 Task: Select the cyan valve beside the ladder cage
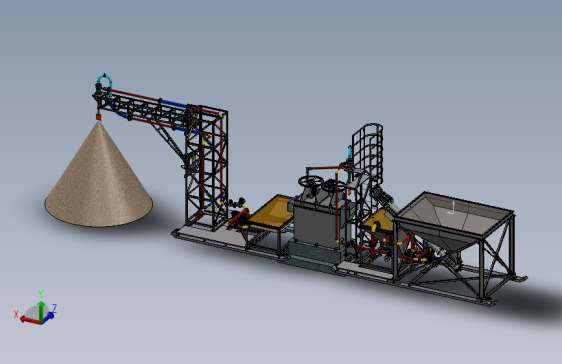(x=350, y=152)
